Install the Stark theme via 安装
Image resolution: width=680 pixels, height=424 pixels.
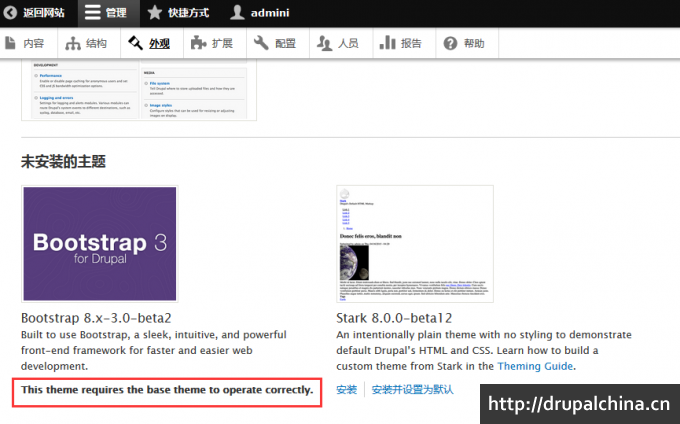click(x=347, y=389)
